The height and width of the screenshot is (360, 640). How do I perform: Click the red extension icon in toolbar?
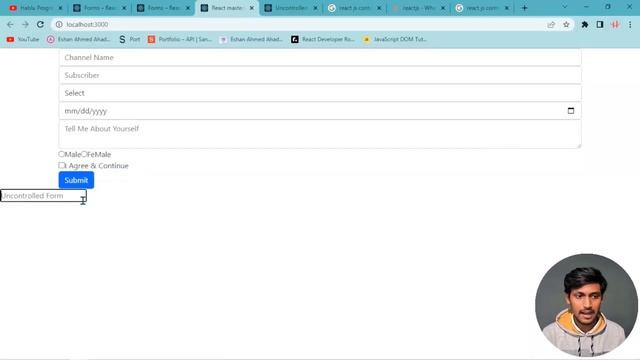(x=615, y=24)
